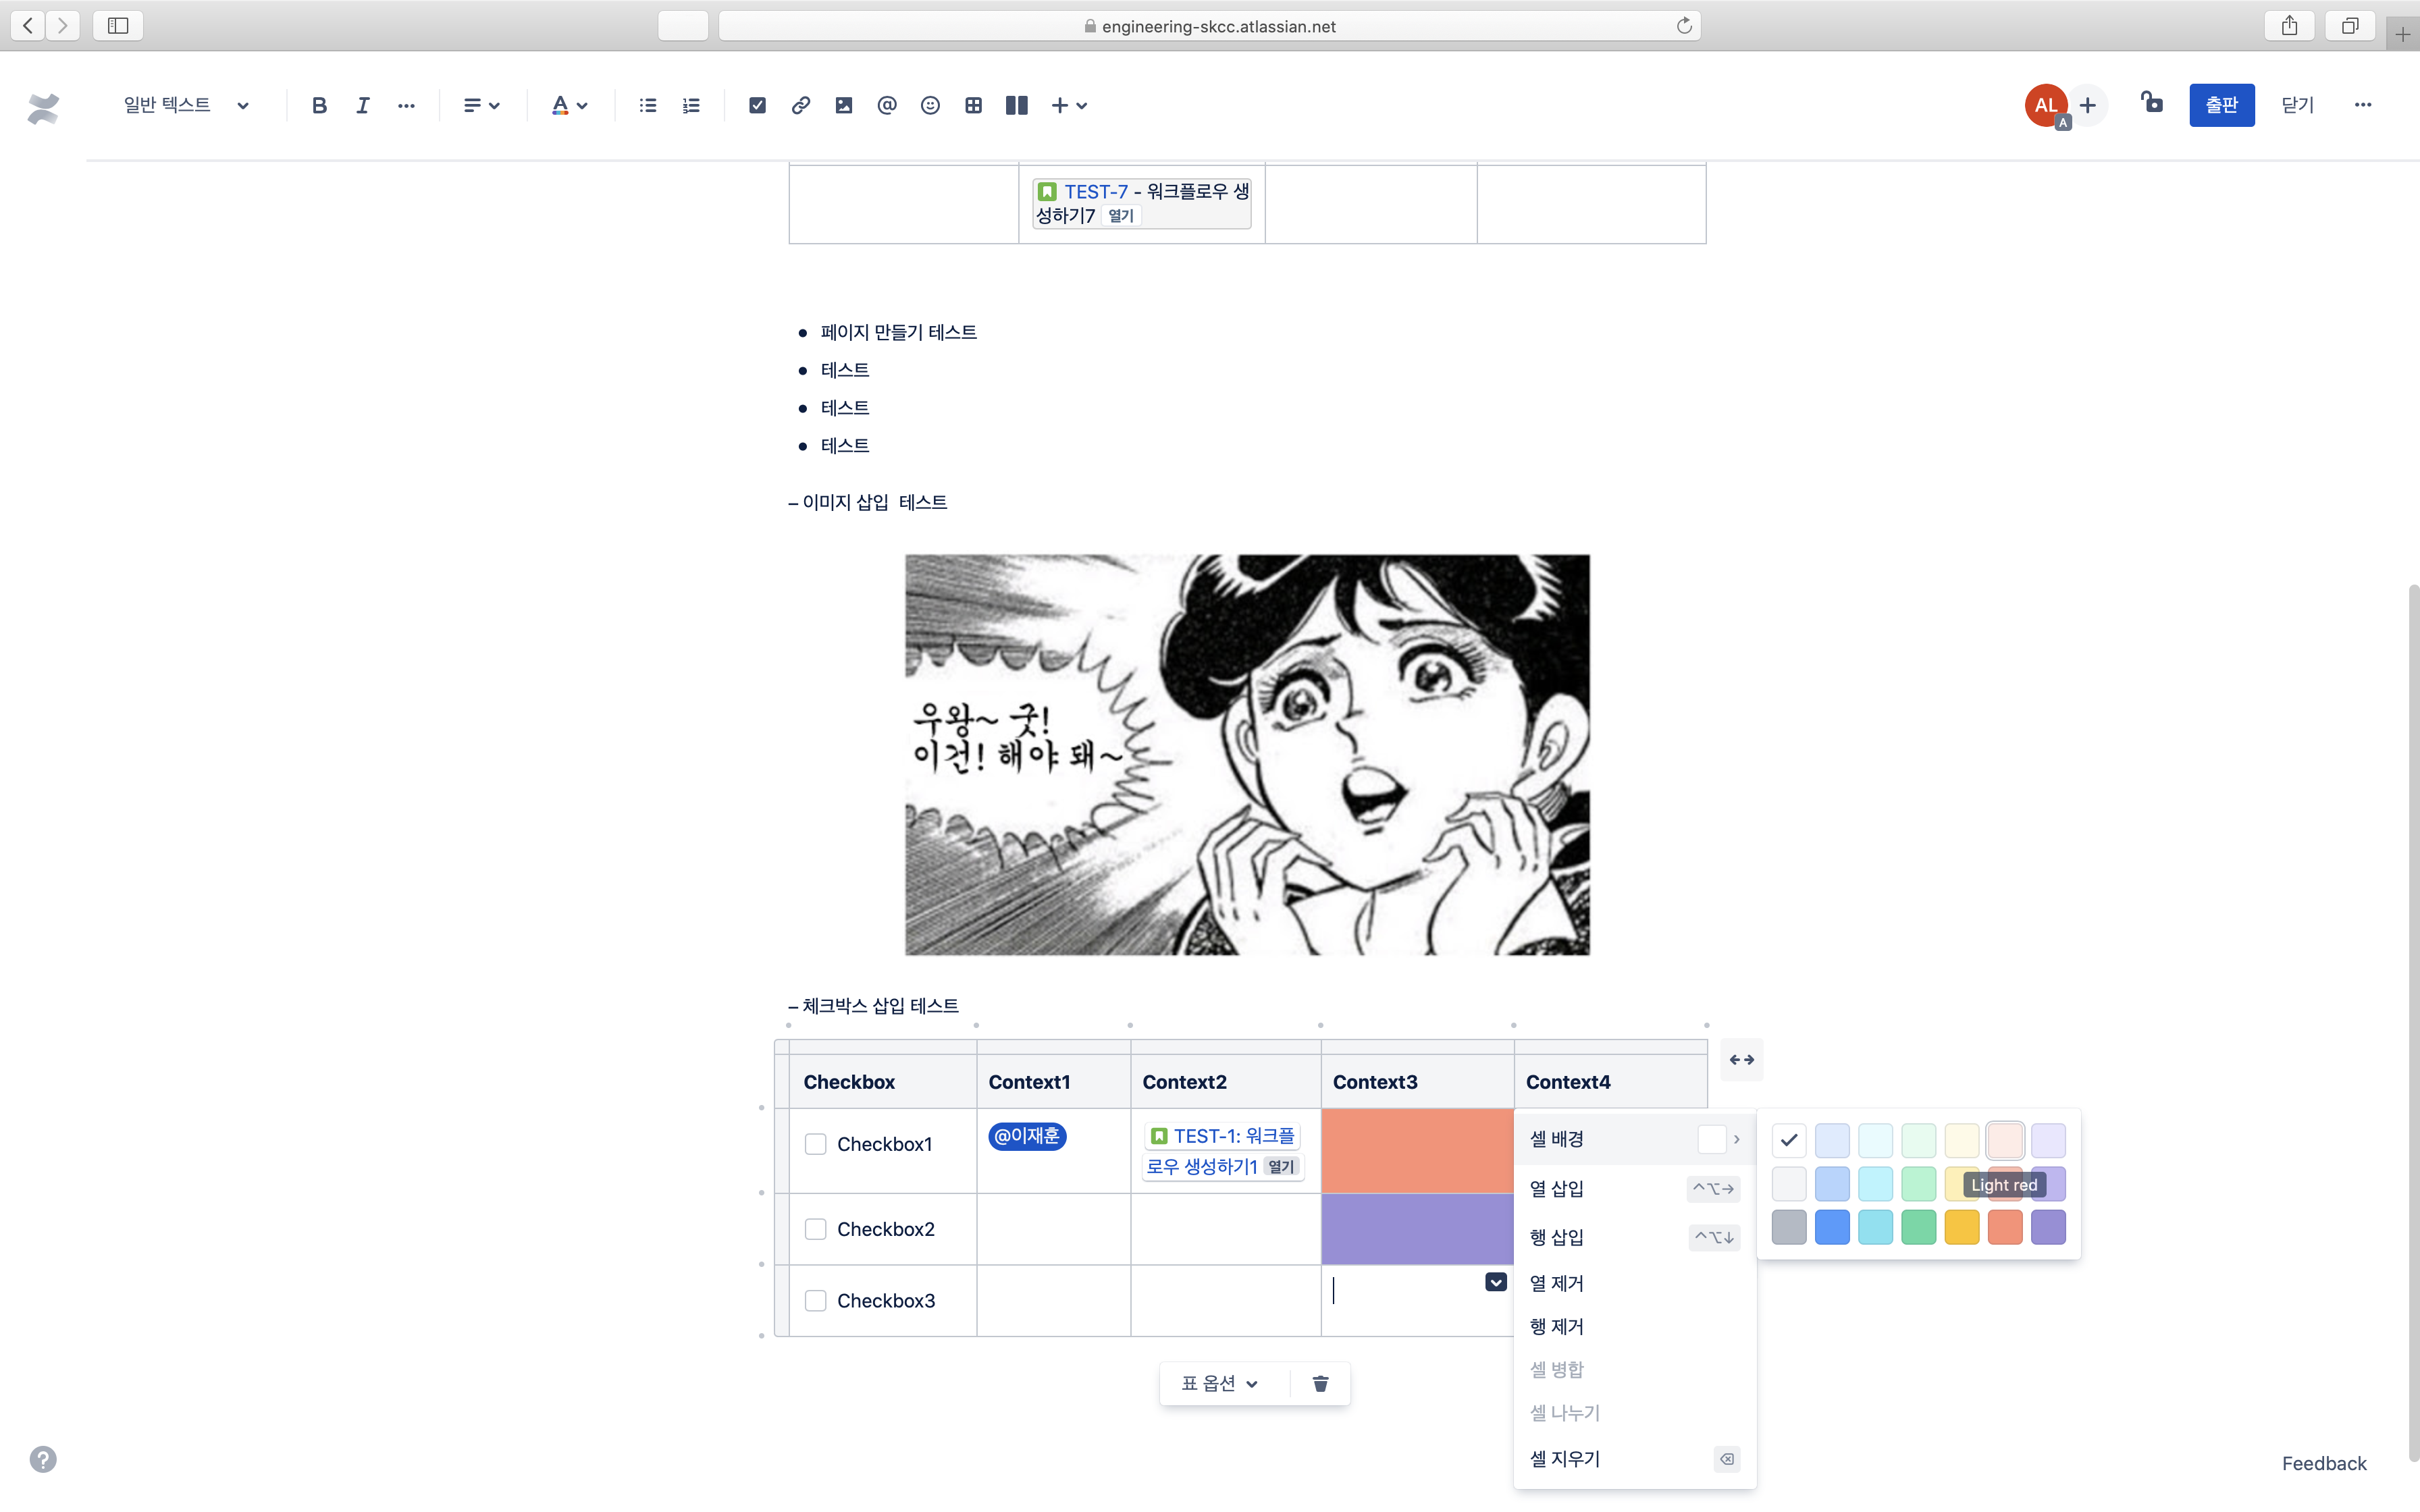Select the Light red swatch

pyautogui.click(x=2005, y=1140)
